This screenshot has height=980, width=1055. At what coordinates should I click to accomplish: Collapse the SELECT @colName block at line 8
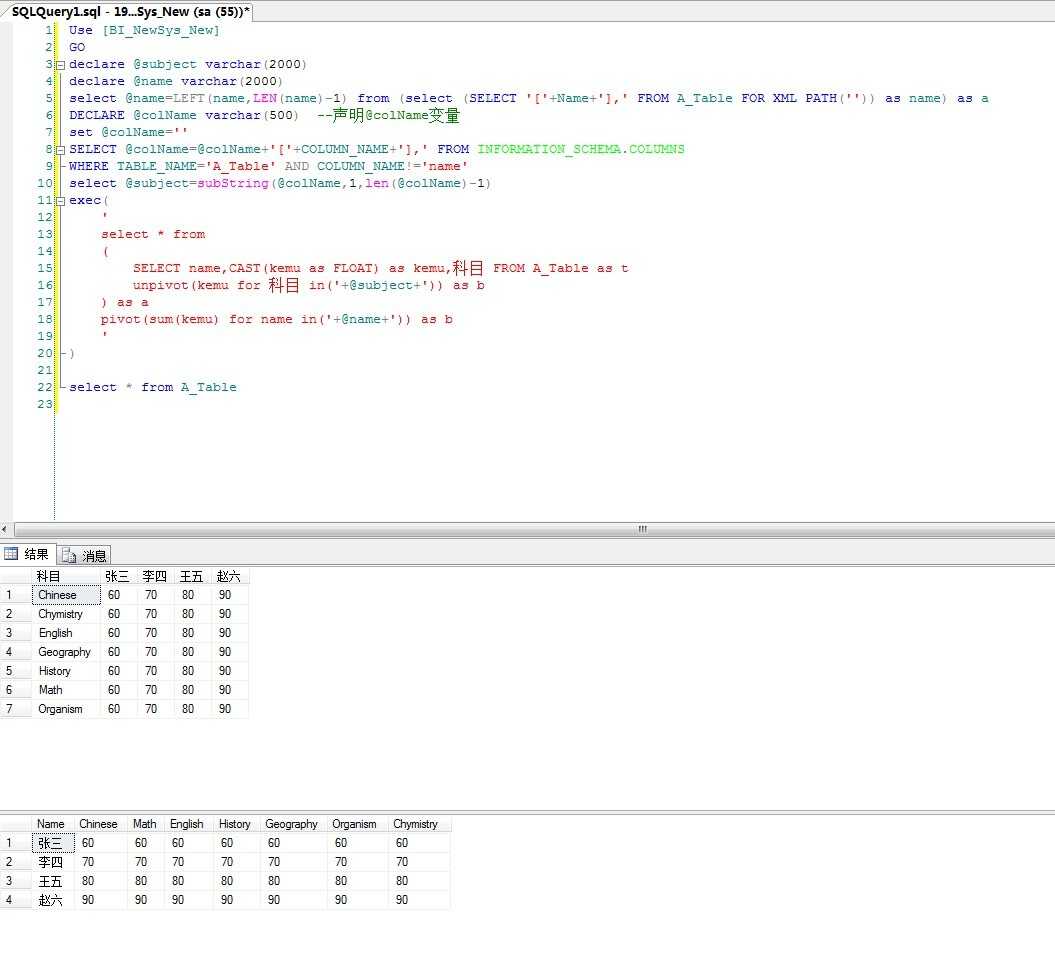pos(61,150)
